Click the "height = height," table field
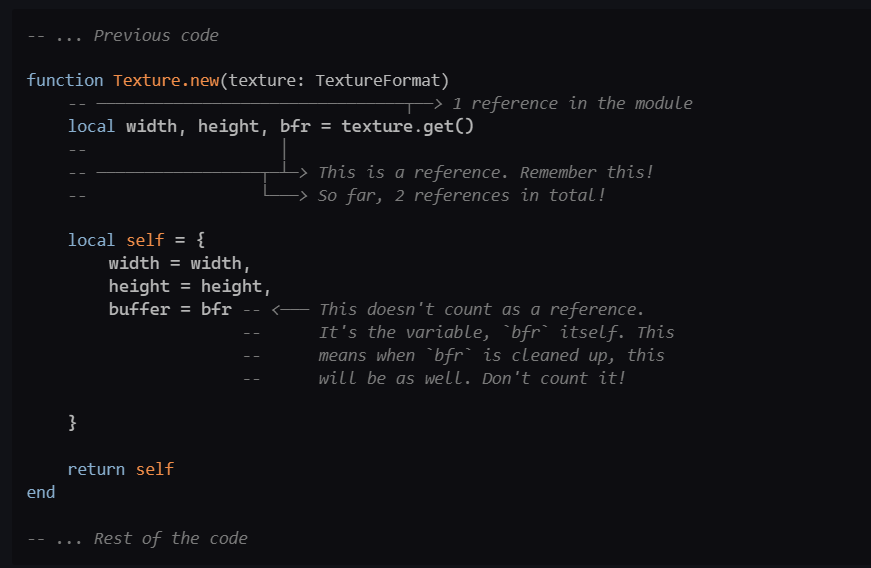This screenshot has height=568, width=871. pos(190,286)
